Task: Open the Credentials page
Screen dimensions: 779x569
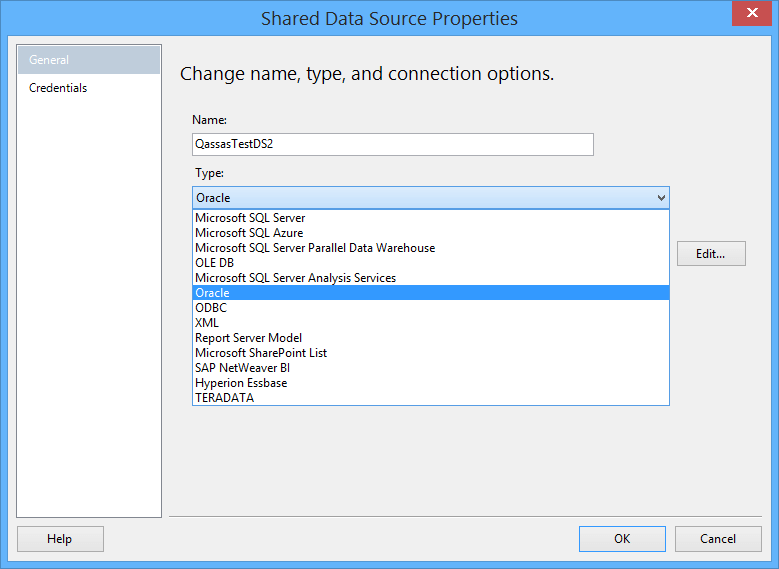Action: (58, 88)
